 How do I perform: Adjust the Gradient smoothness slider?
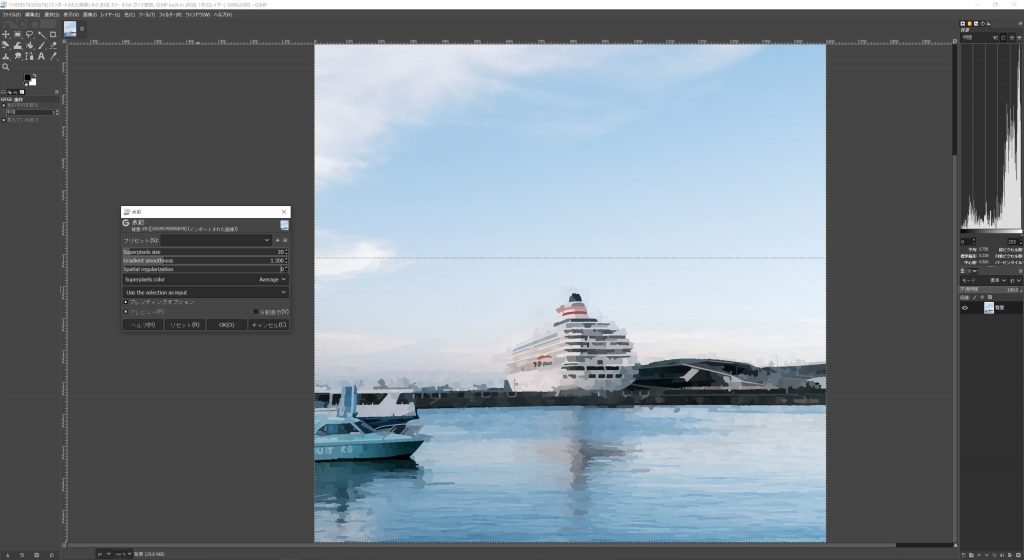(x=203, y=260)
